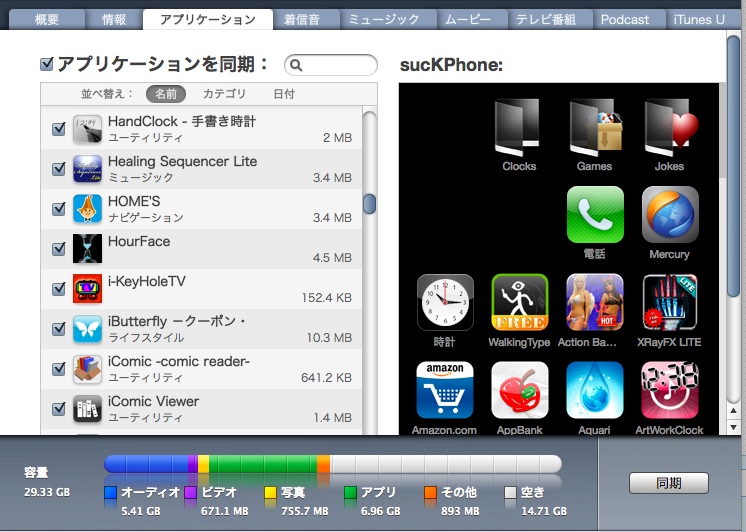Open the 情報 tab
The height and width of the screenshot is (532, 746).
tap(114, 20)
